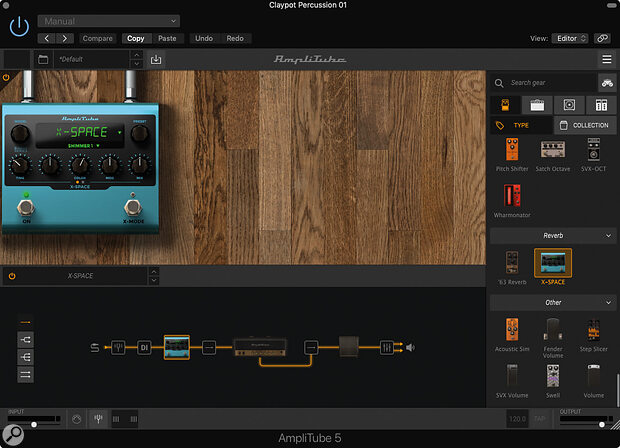Step to the next preset with down arrow
620x448 pixels.
coord(136,64)
